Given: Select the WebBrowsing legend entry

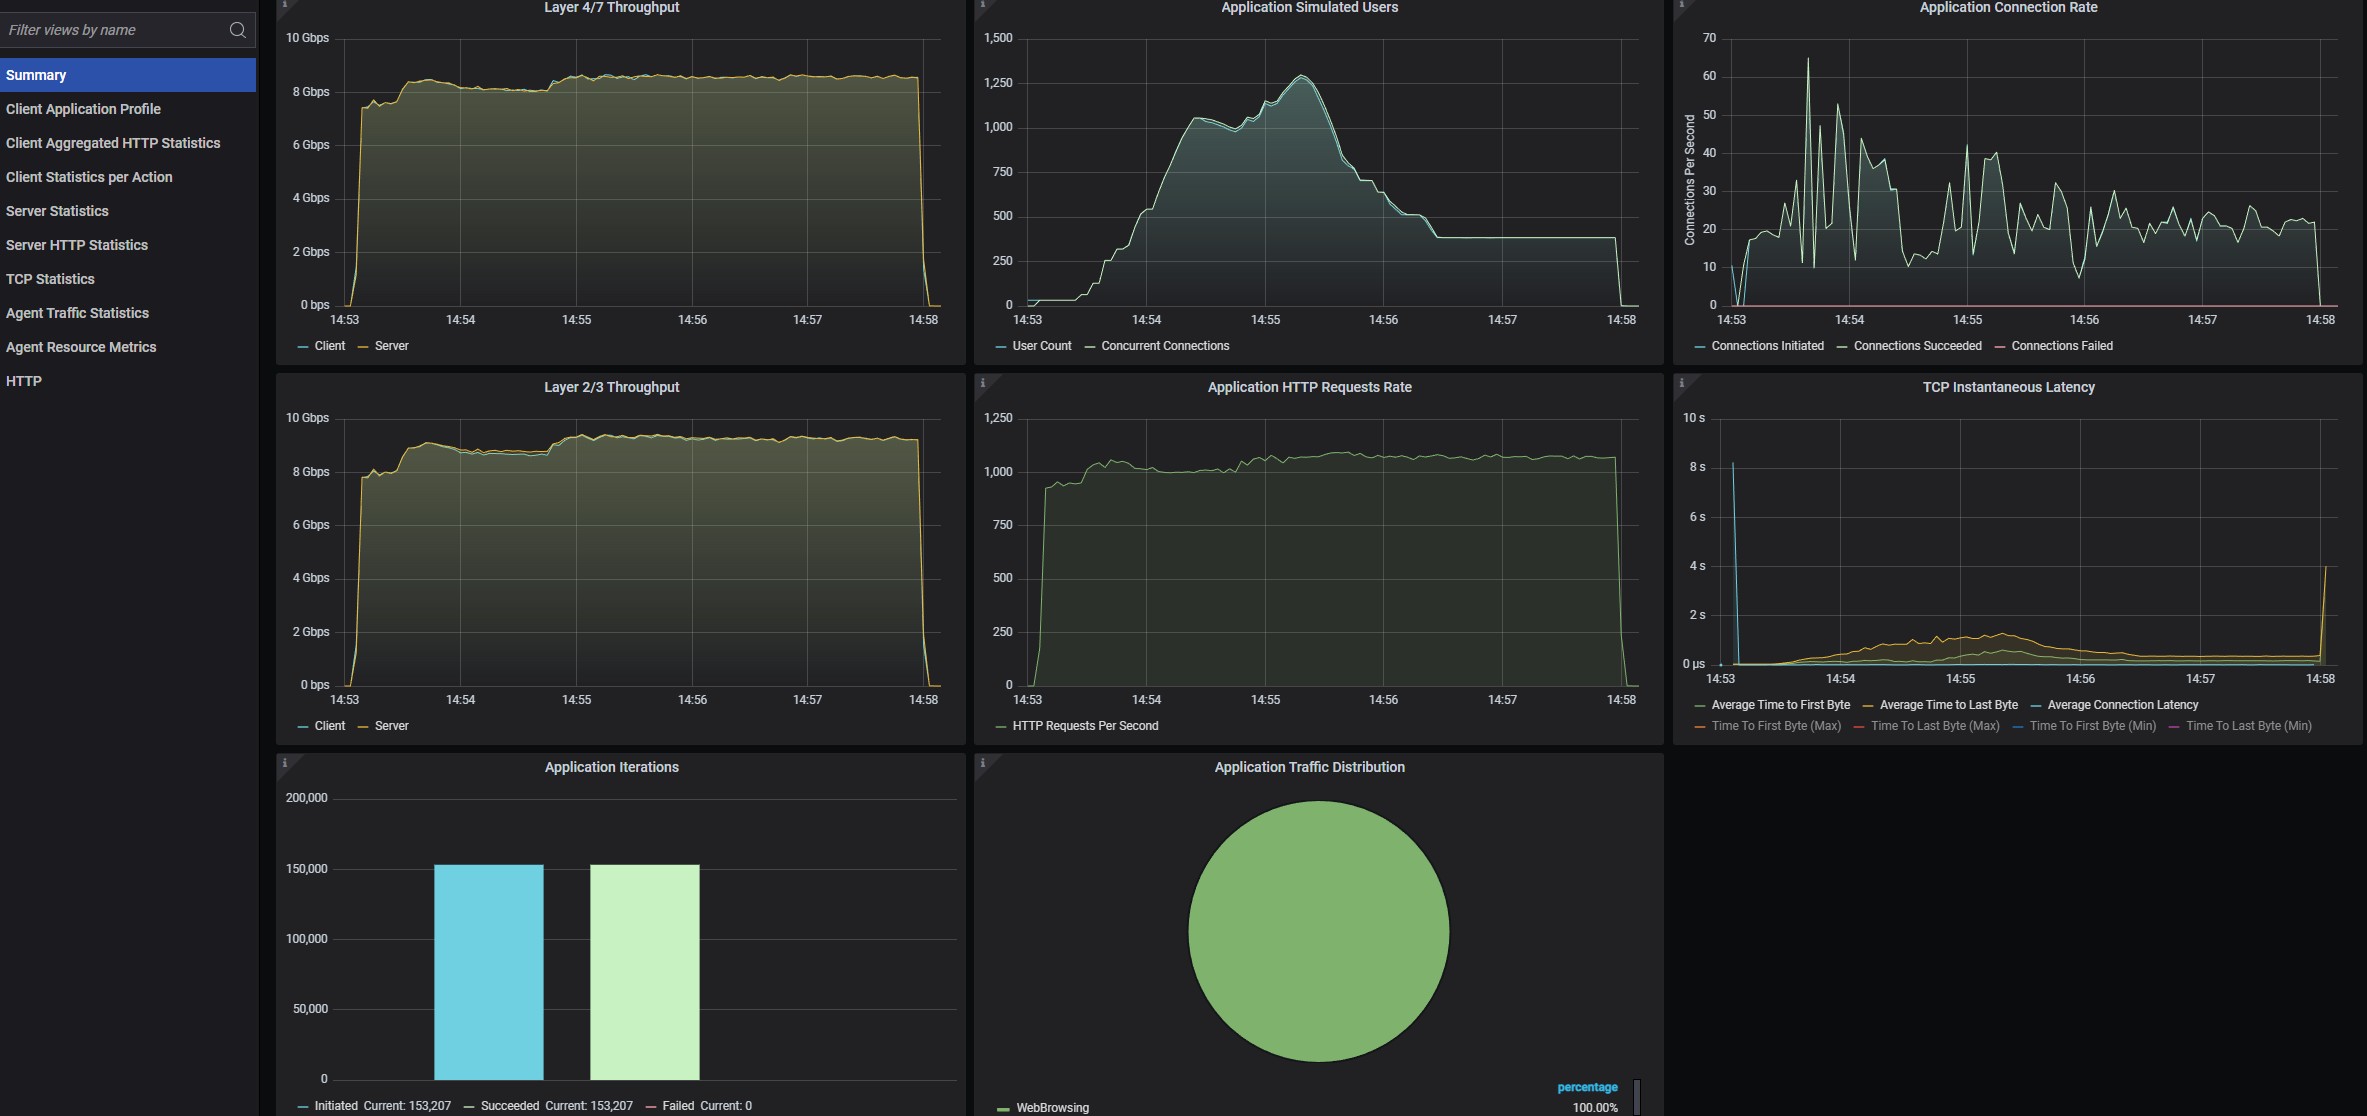Looking at the screenshot, I should (1052, 1107).
